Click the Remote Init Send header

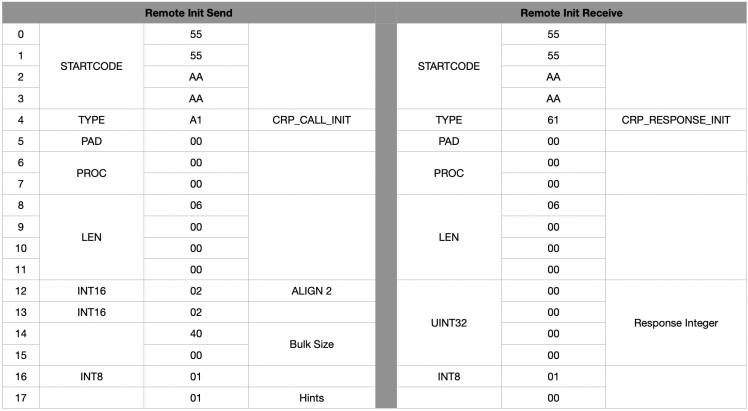pos(186,12)
